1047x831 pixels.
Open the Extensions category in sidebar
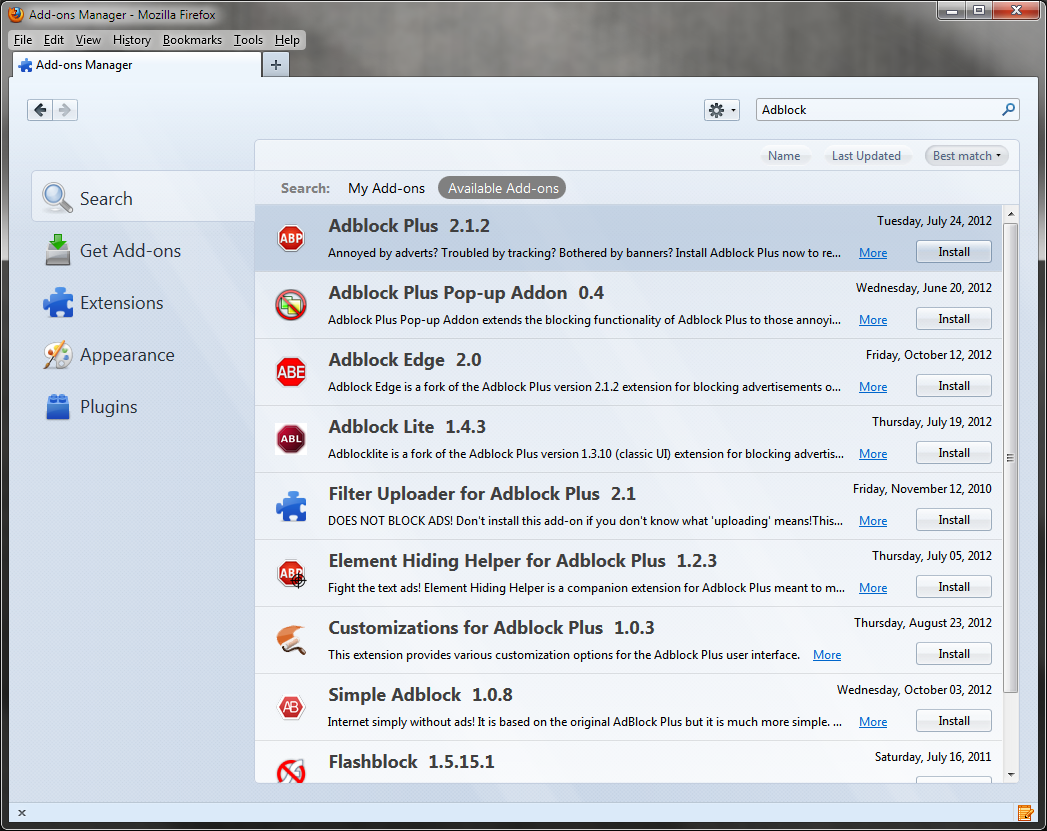(121, 303)
